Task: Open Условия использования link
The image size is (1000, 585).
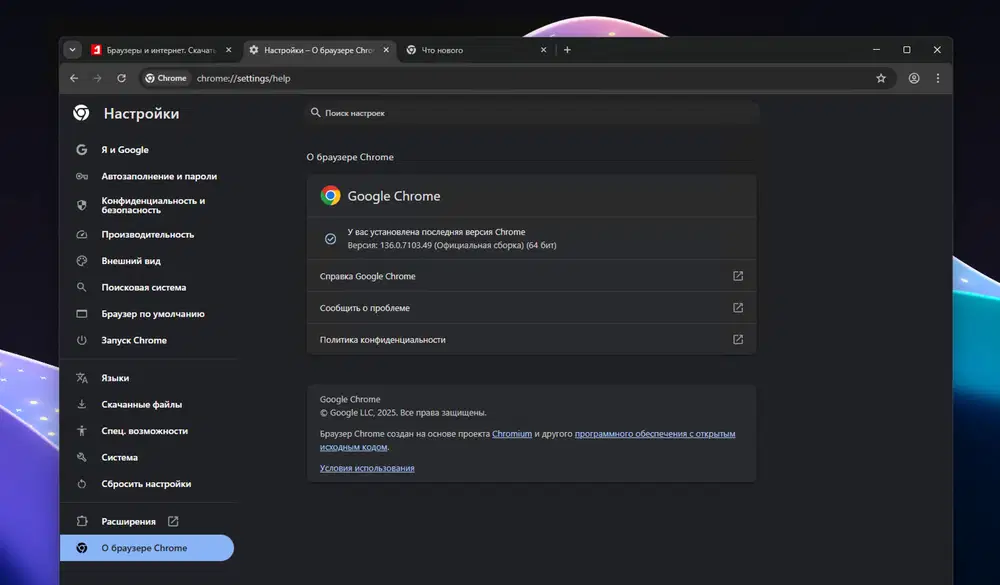Action: (367, 468)
